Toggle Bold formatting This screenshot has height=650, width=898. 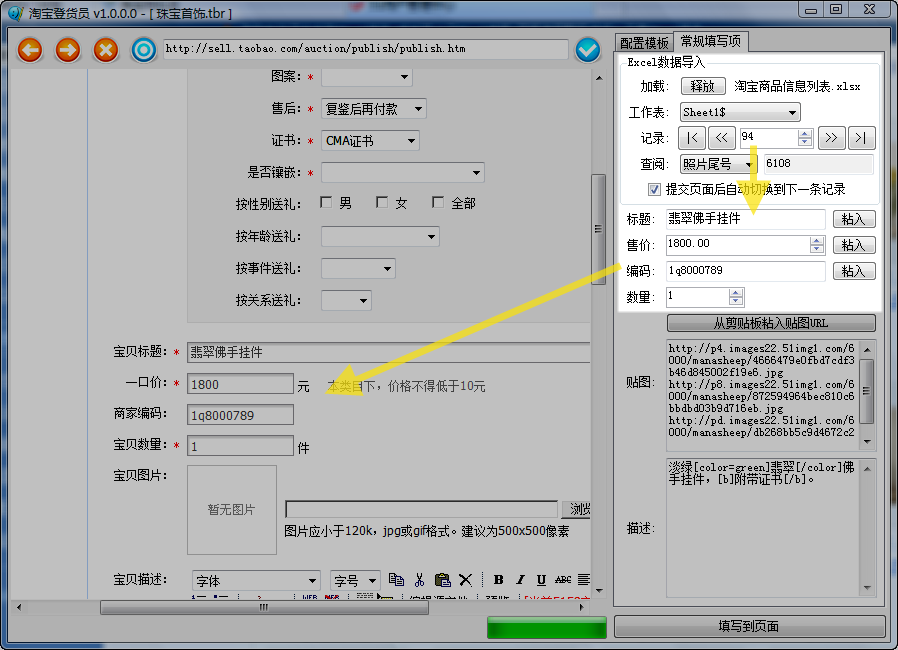click(x=499, y=580)
